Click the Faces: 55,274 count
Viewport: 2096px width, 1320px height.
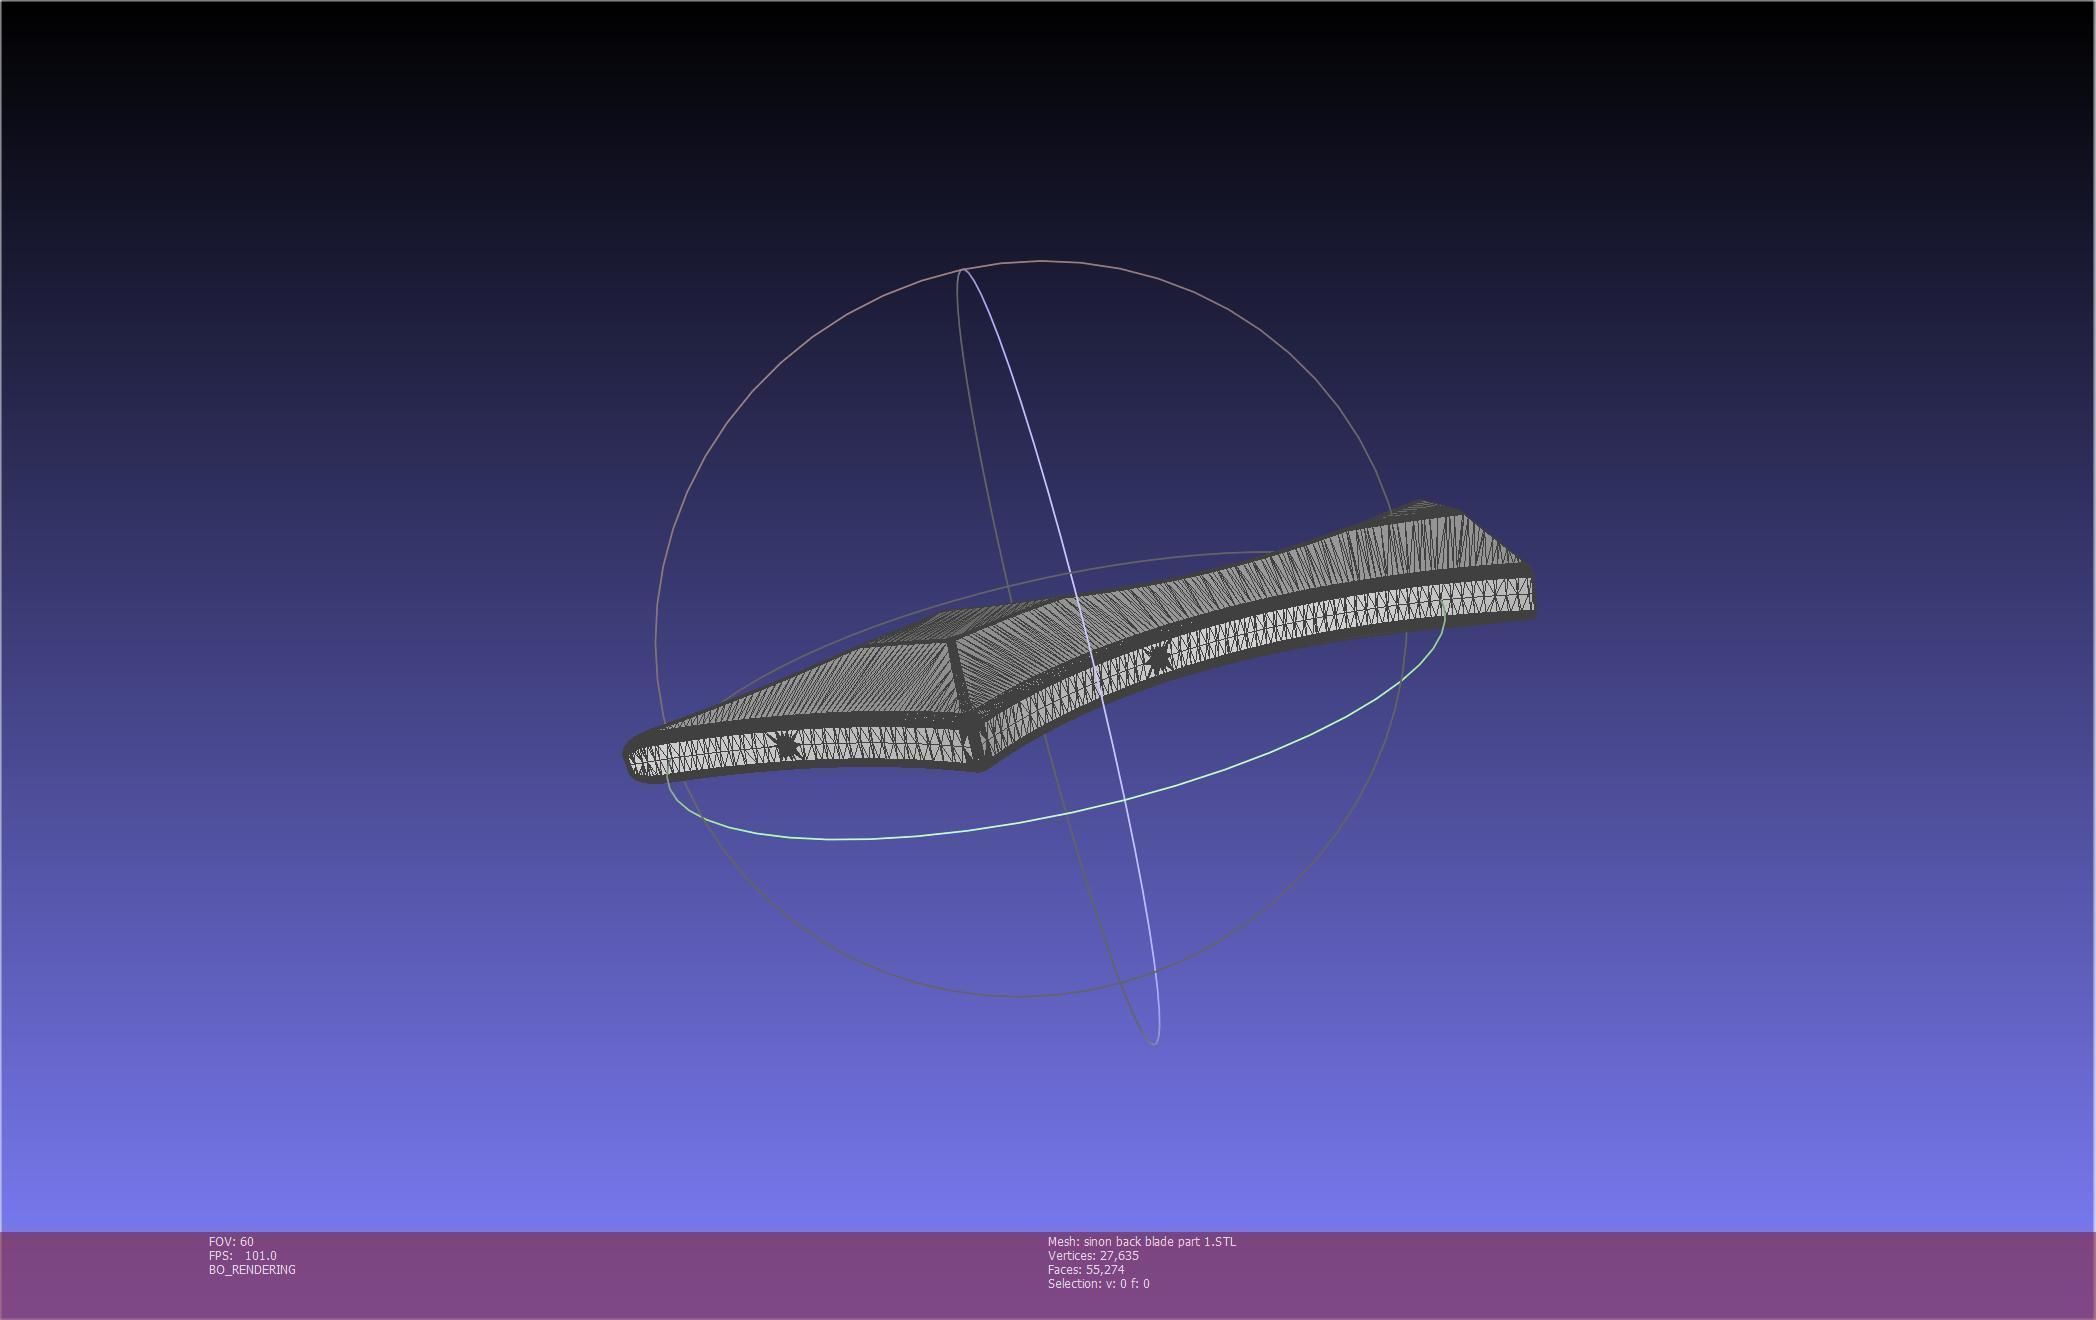pyautogui.click(x=1086, y=1270)
